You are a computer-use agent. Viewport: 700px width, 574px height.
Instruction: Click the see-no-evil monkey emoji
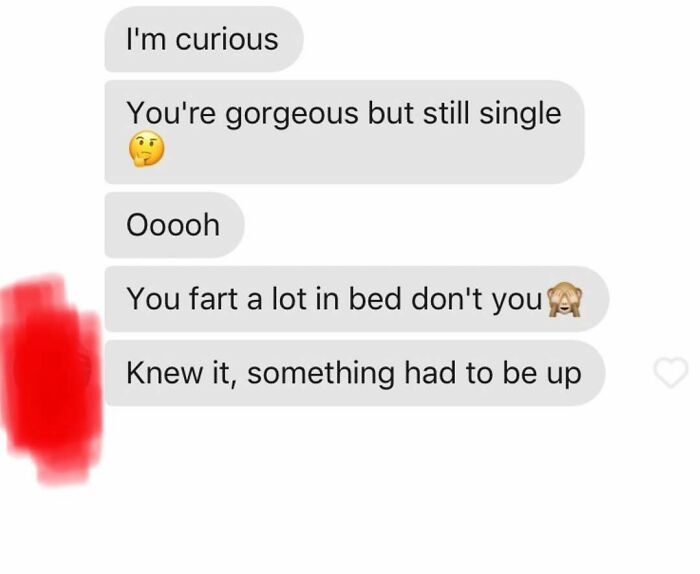pos(565,299)
